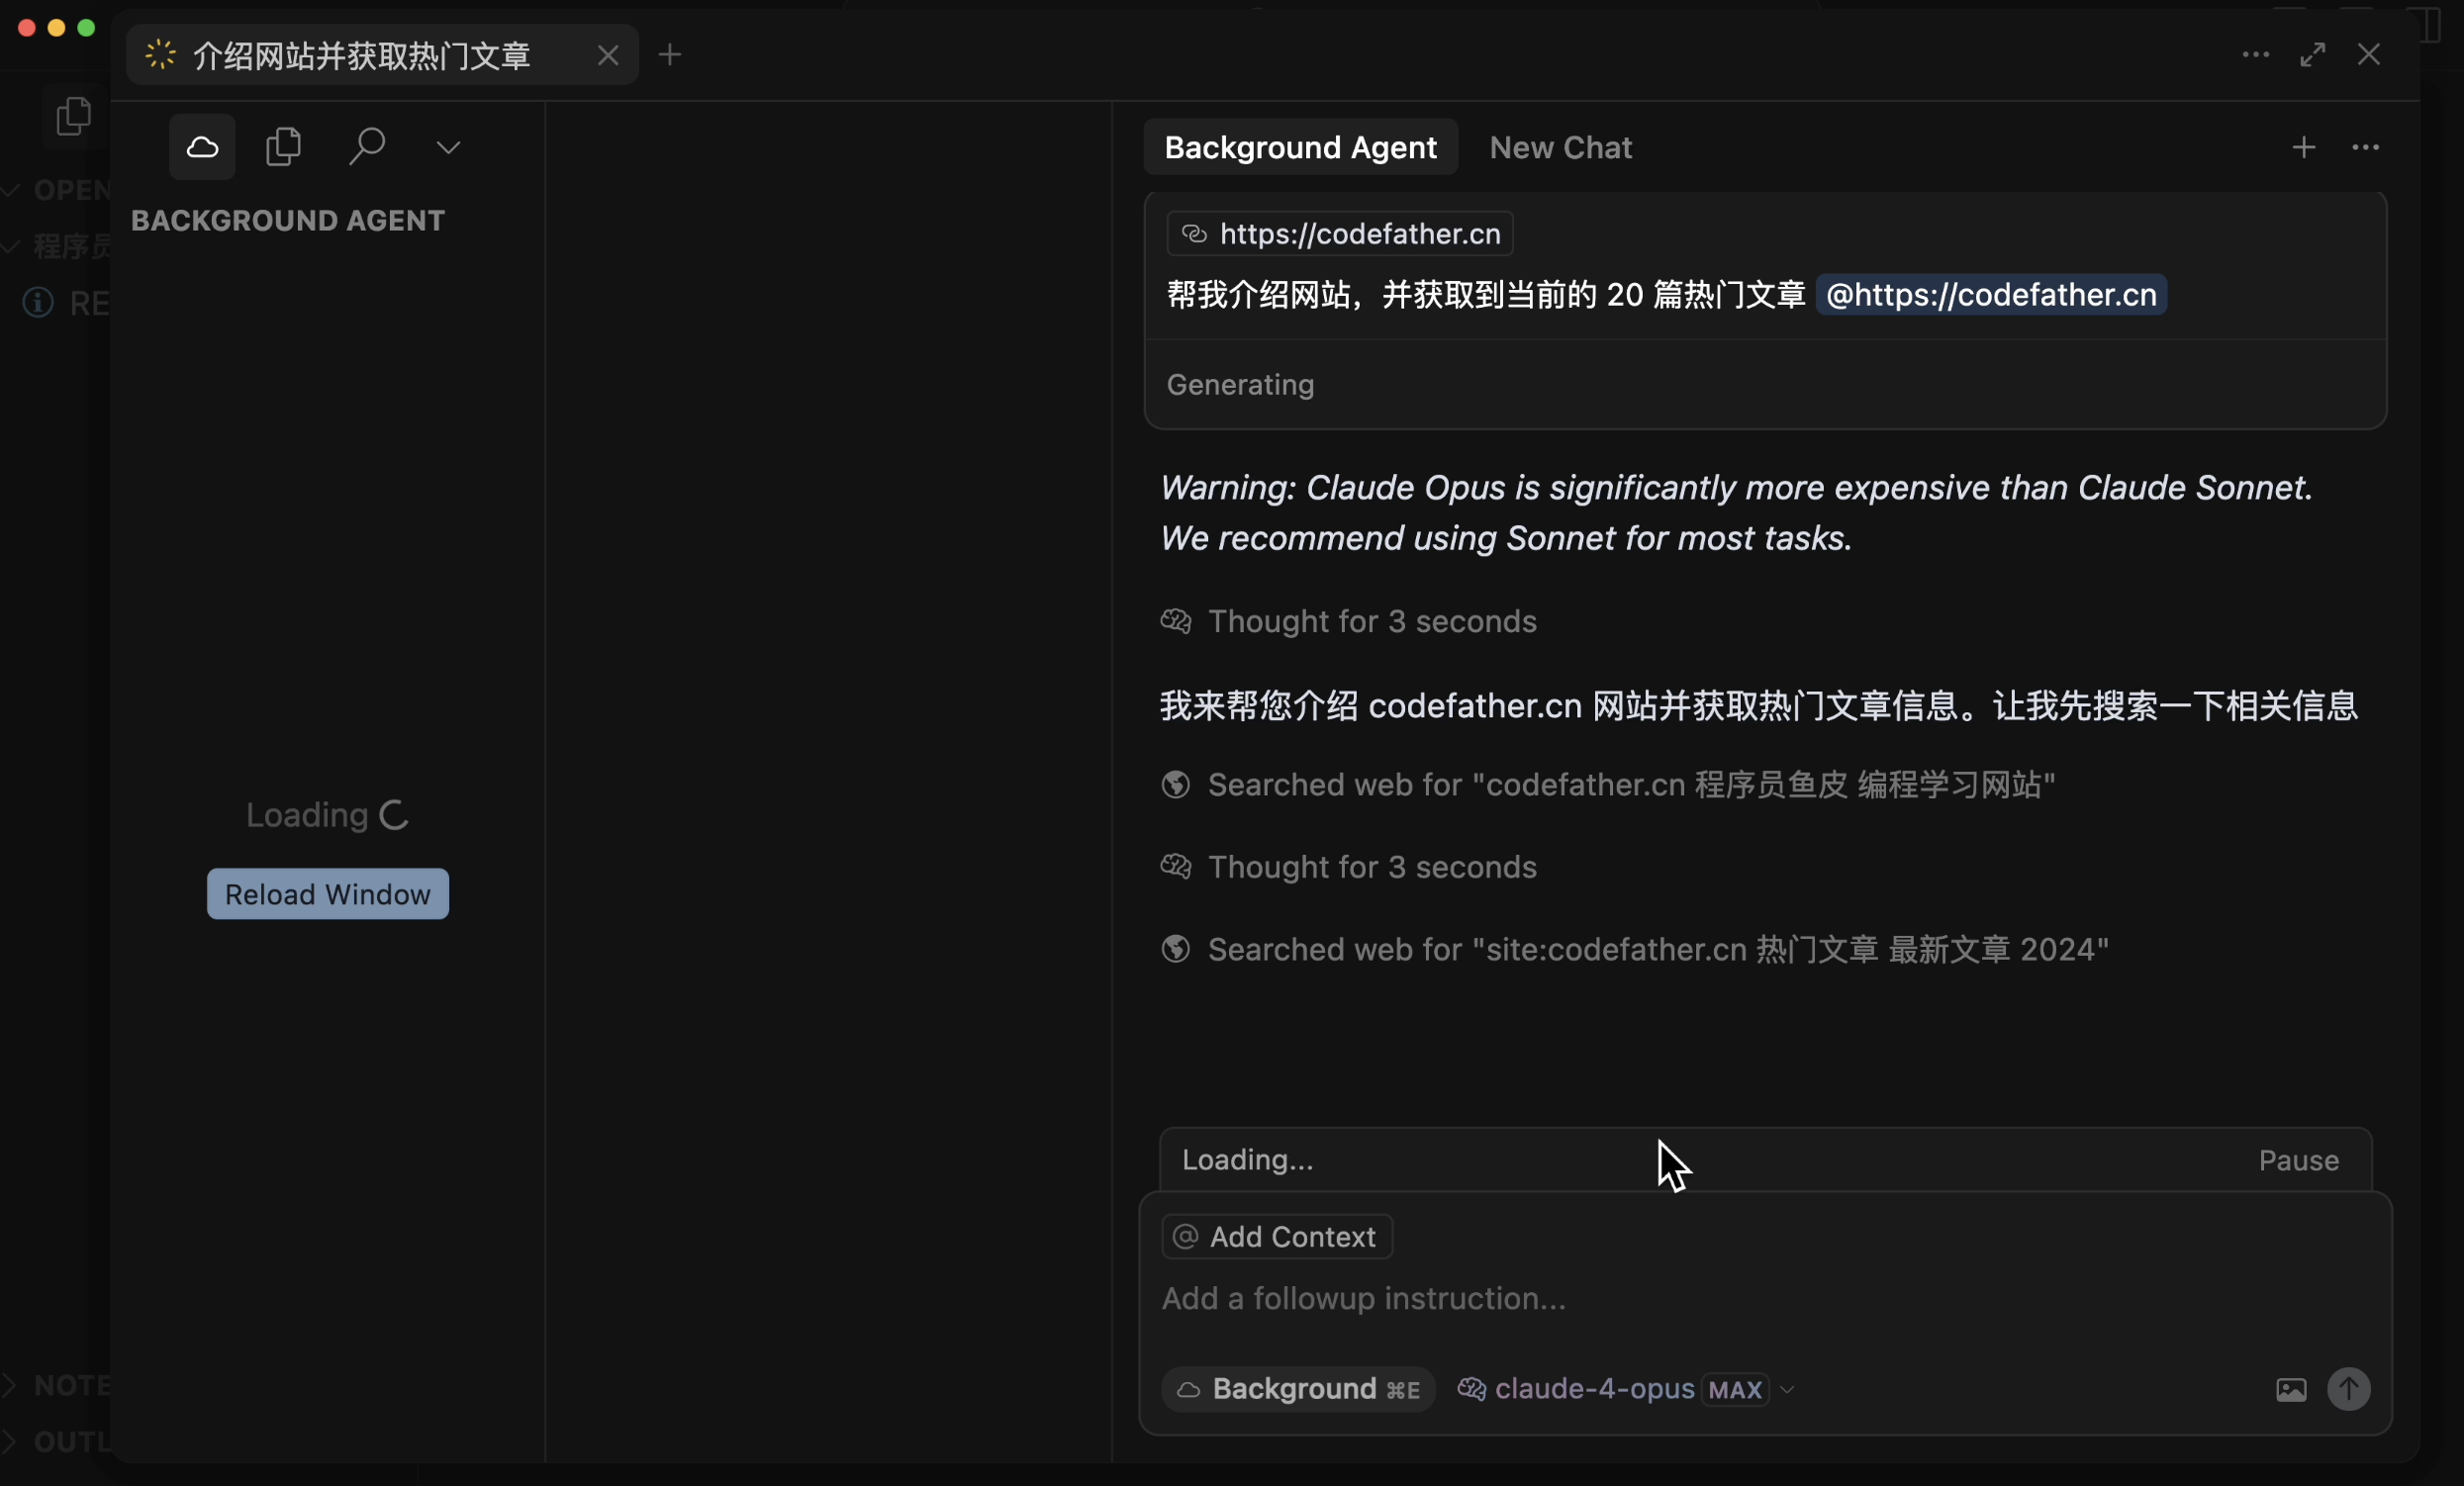Image resolution: width=2464 pixels, height=1486 pixels.
Task: Open the claude-4-opus model dropdown
Action: 1787,1389
